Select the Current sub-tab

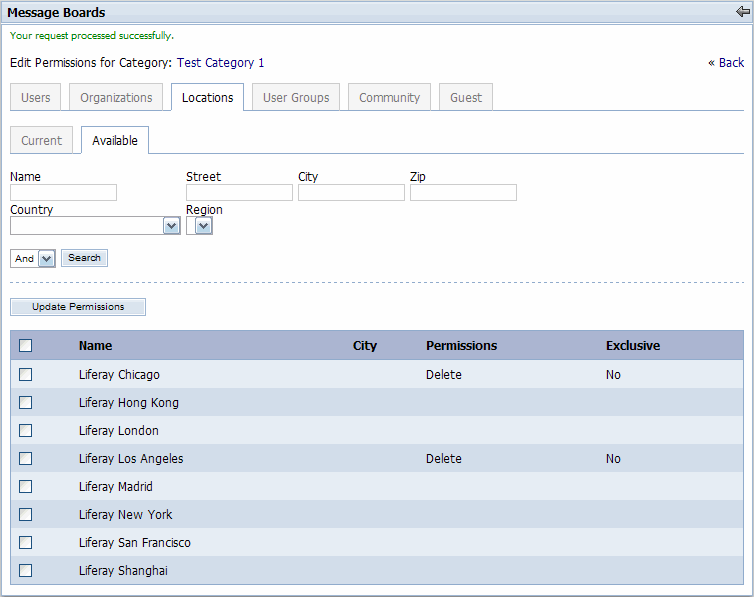coord(42,141)
